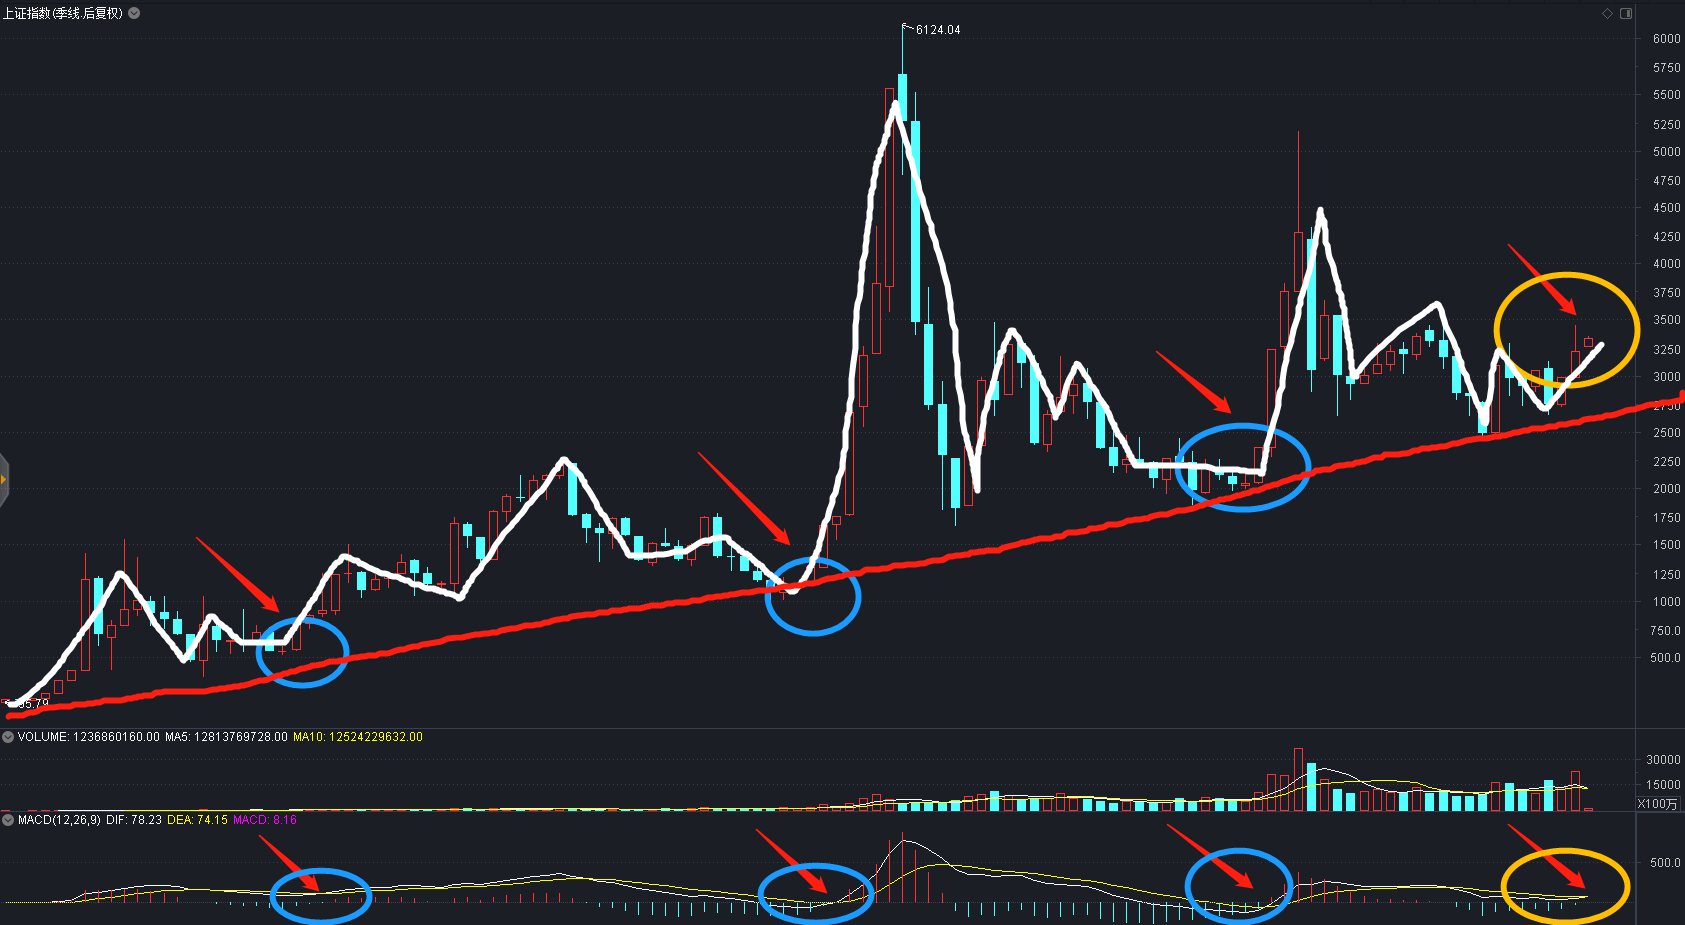Expand the VOLUME indicator dropdown arrow
This screenshot has height=925, width=1685.
[x=8, y=737]
